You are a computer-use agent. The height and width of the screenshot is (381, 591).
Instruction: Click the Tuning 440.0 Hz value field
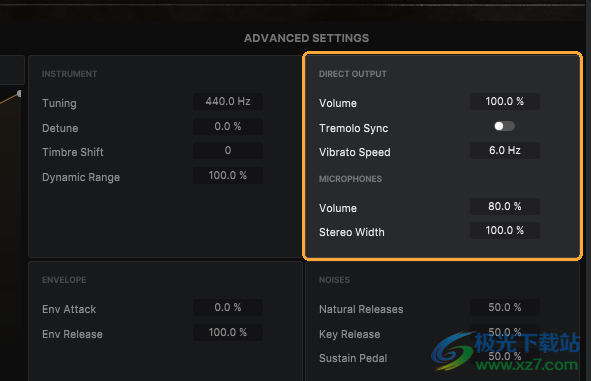pos(228,101)
